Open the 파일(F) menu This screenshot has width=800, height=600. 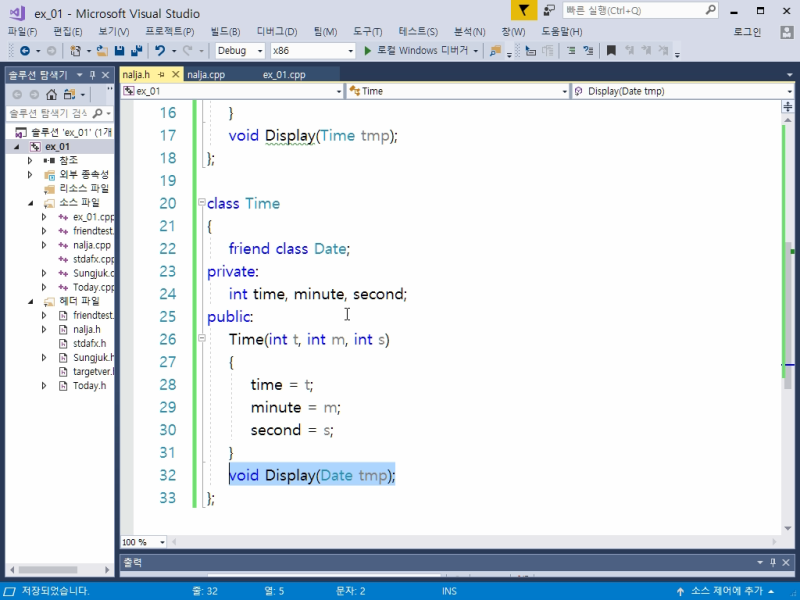coord(22,32)
